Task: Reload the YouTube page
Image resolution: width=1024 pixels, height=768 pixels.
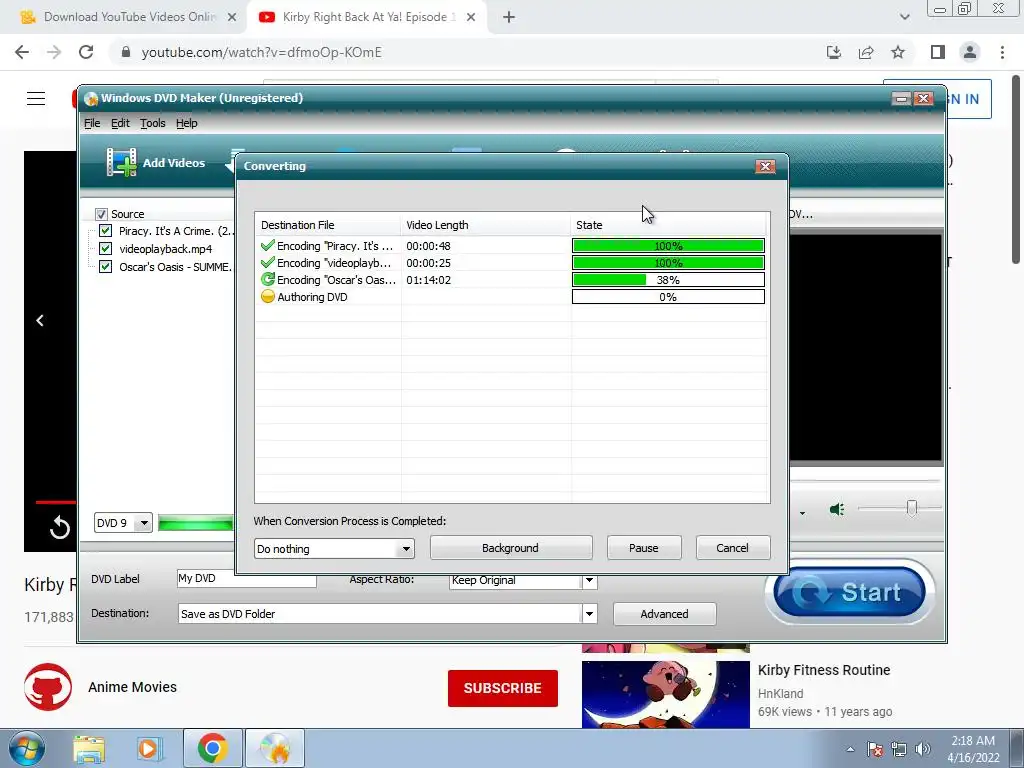Action: (86, 52)
